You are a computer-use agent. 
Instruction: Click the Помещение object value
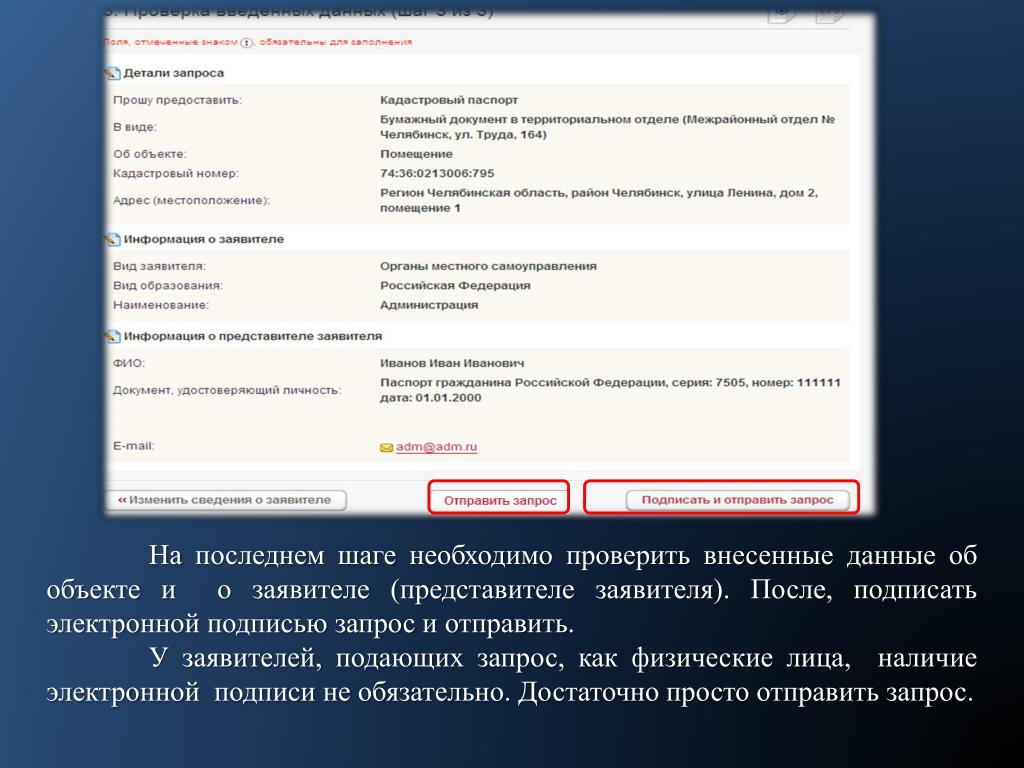click(x=416, y=155)
